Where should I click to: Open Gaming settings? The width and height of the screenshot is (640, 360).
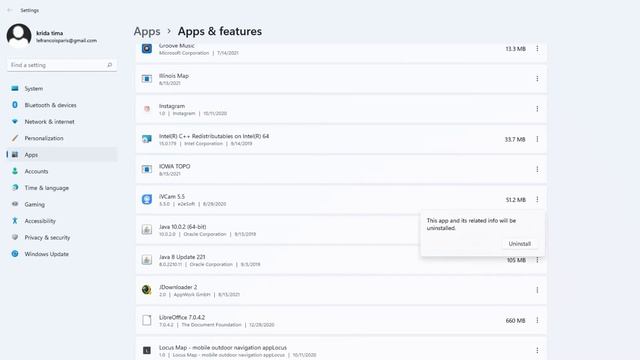click(x=62, y=204)
